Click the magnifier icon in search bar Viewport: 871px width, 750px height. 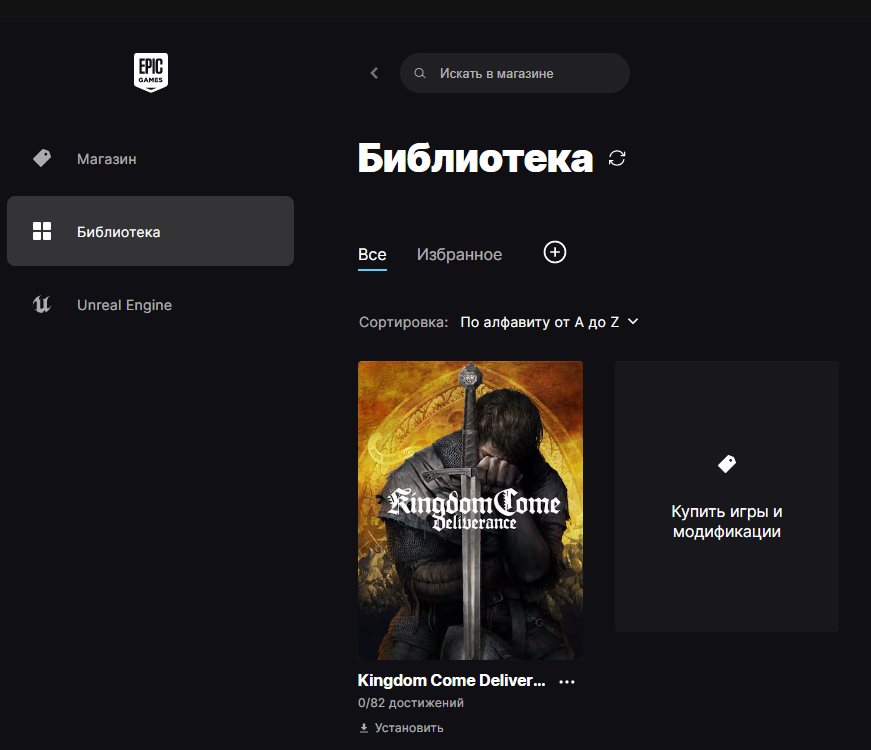pyautogui.click(x=420, y=73)
